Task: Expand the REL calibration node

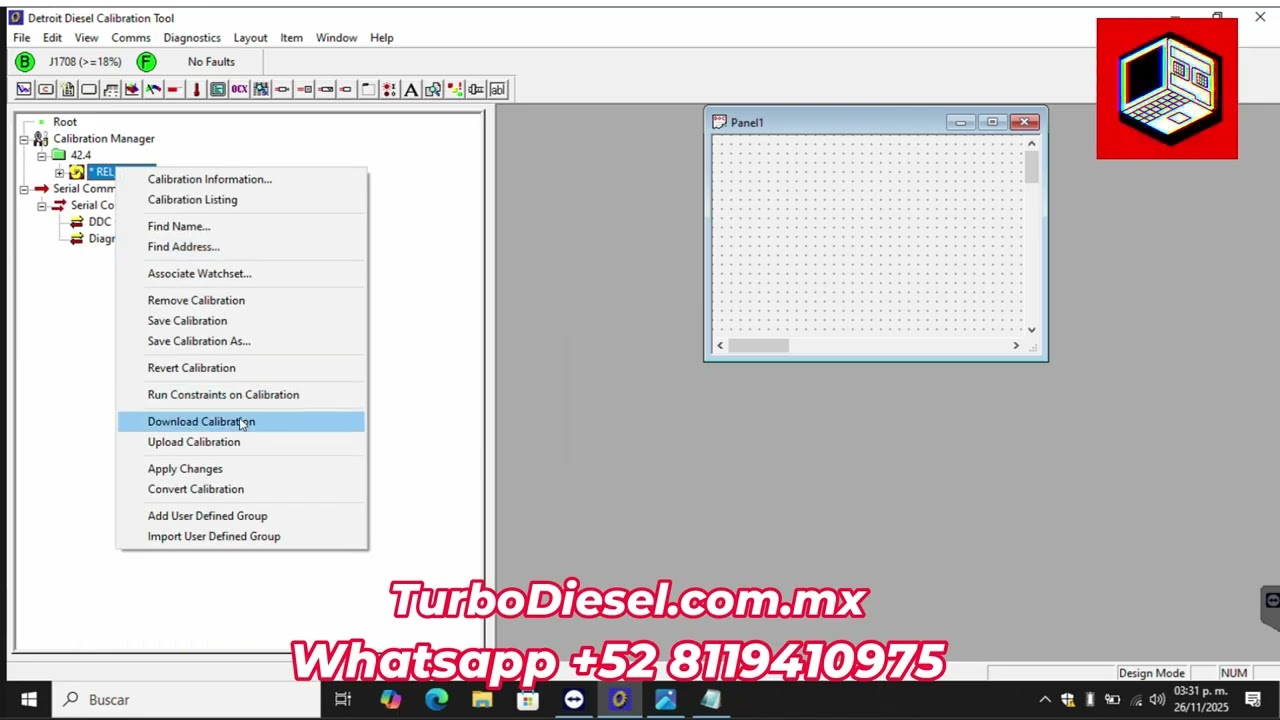Action: [60, 172]
